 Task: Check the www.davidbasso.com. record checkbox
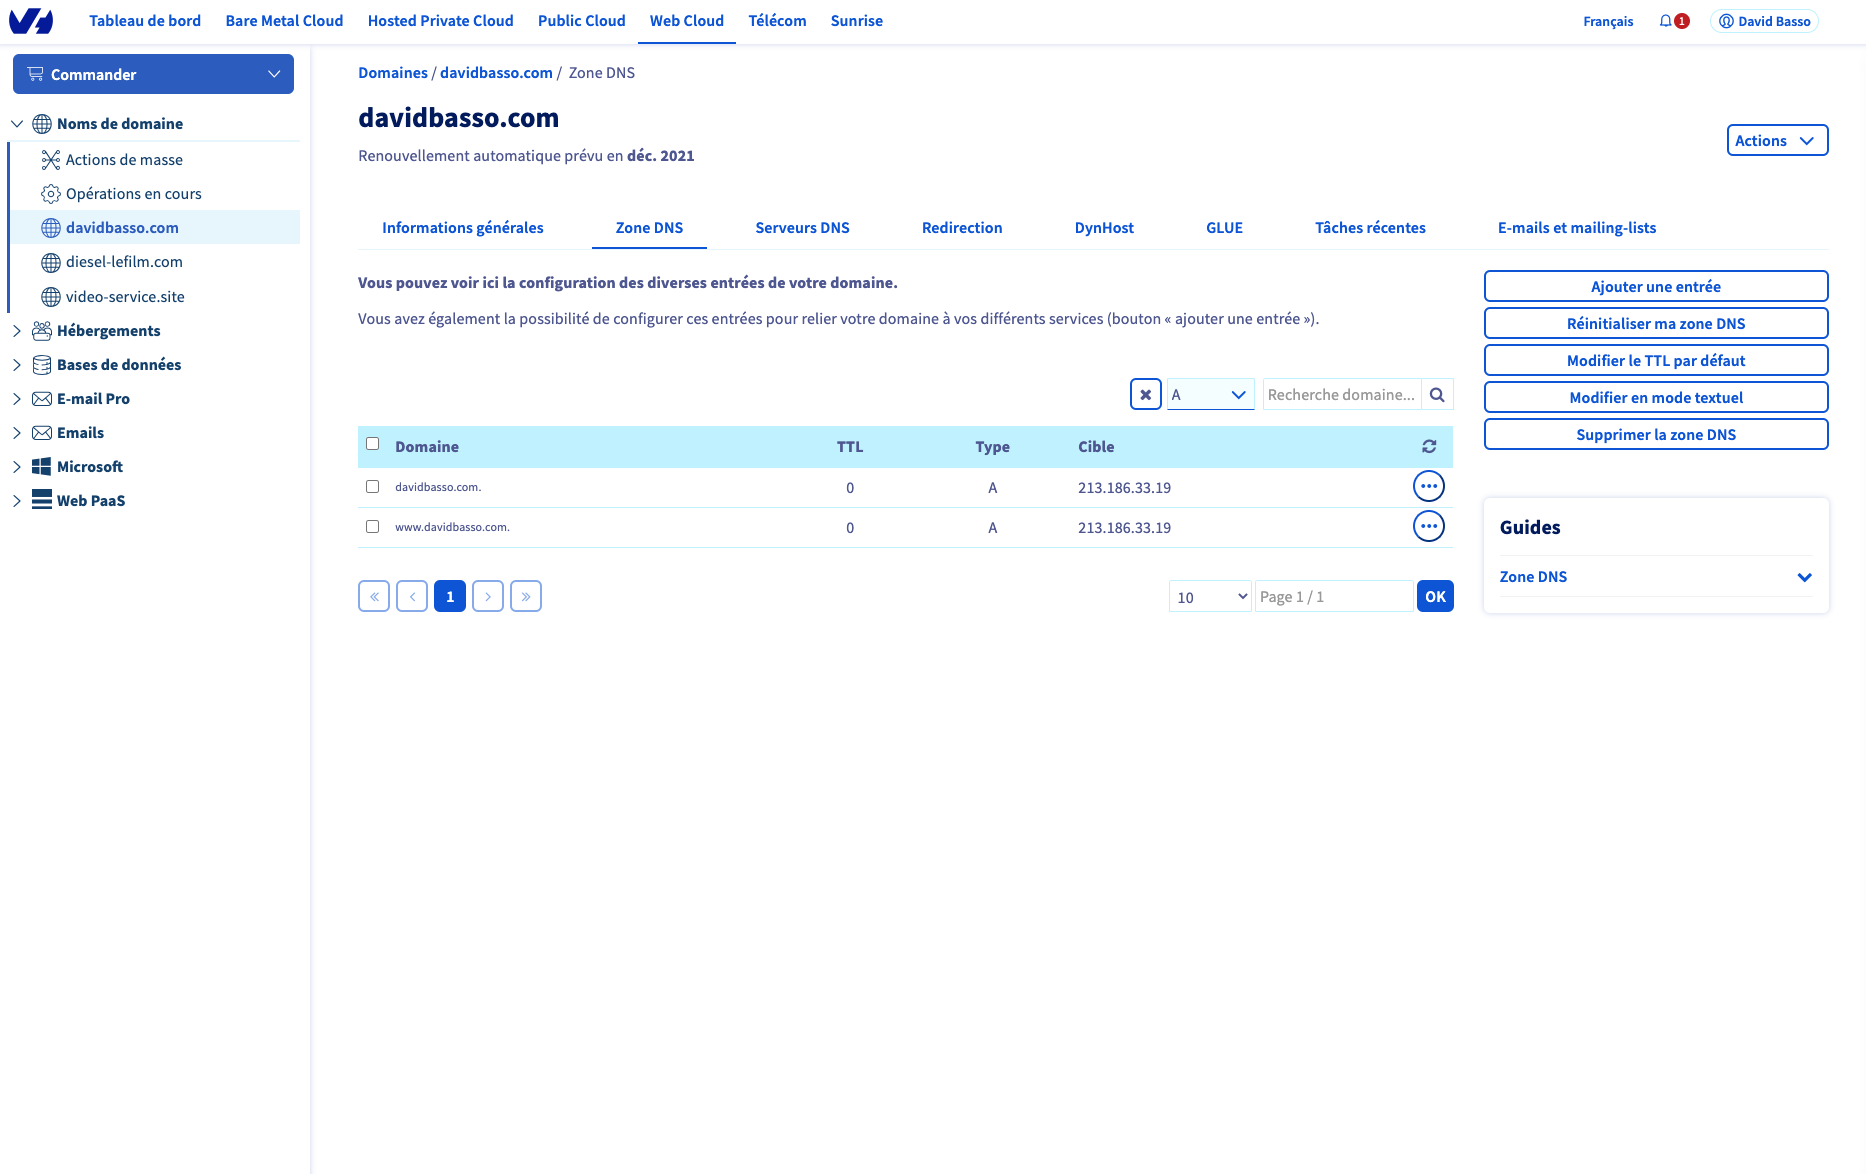(x=373, y=527)
